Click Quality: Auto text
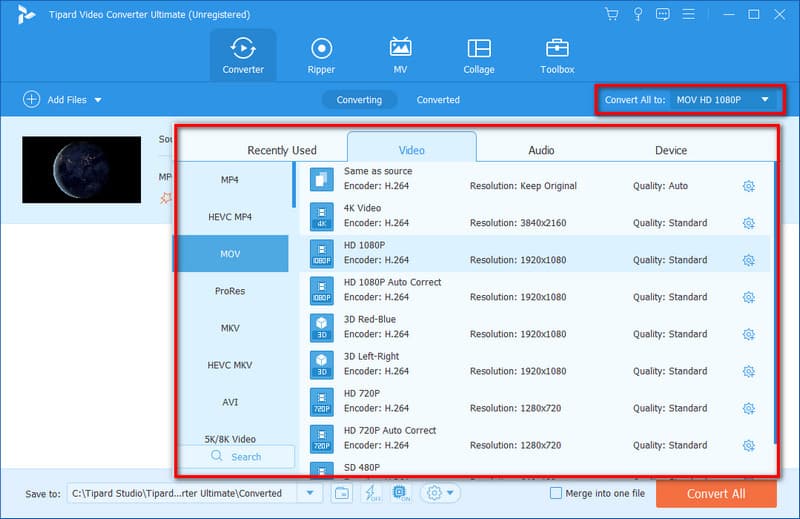This screenshot has width=800, height=519. click(x=660, y=186)
